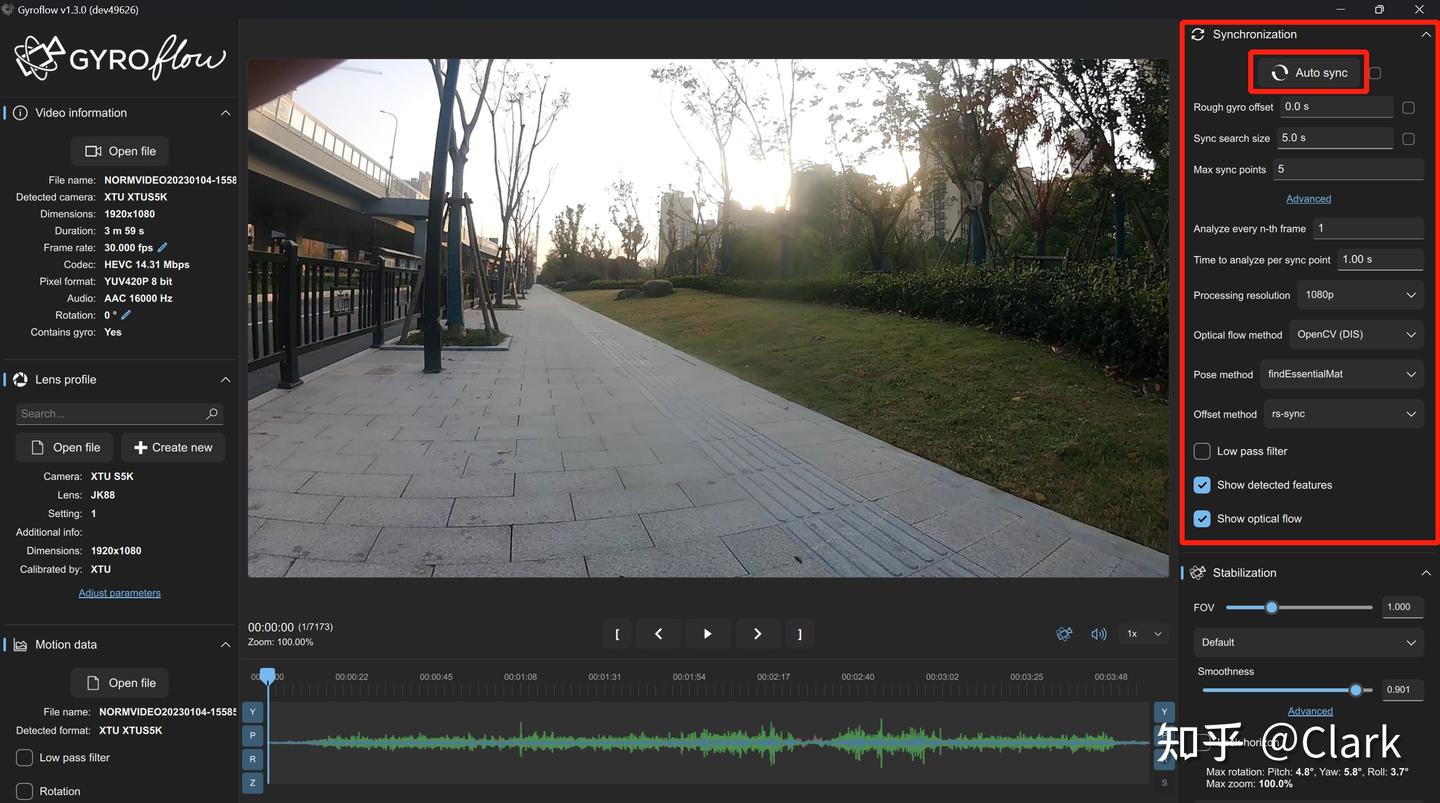The height and width of the screenshot is (803, 1440).
Task: Uncheck Show detected features
Action: tap(1202, 485)
